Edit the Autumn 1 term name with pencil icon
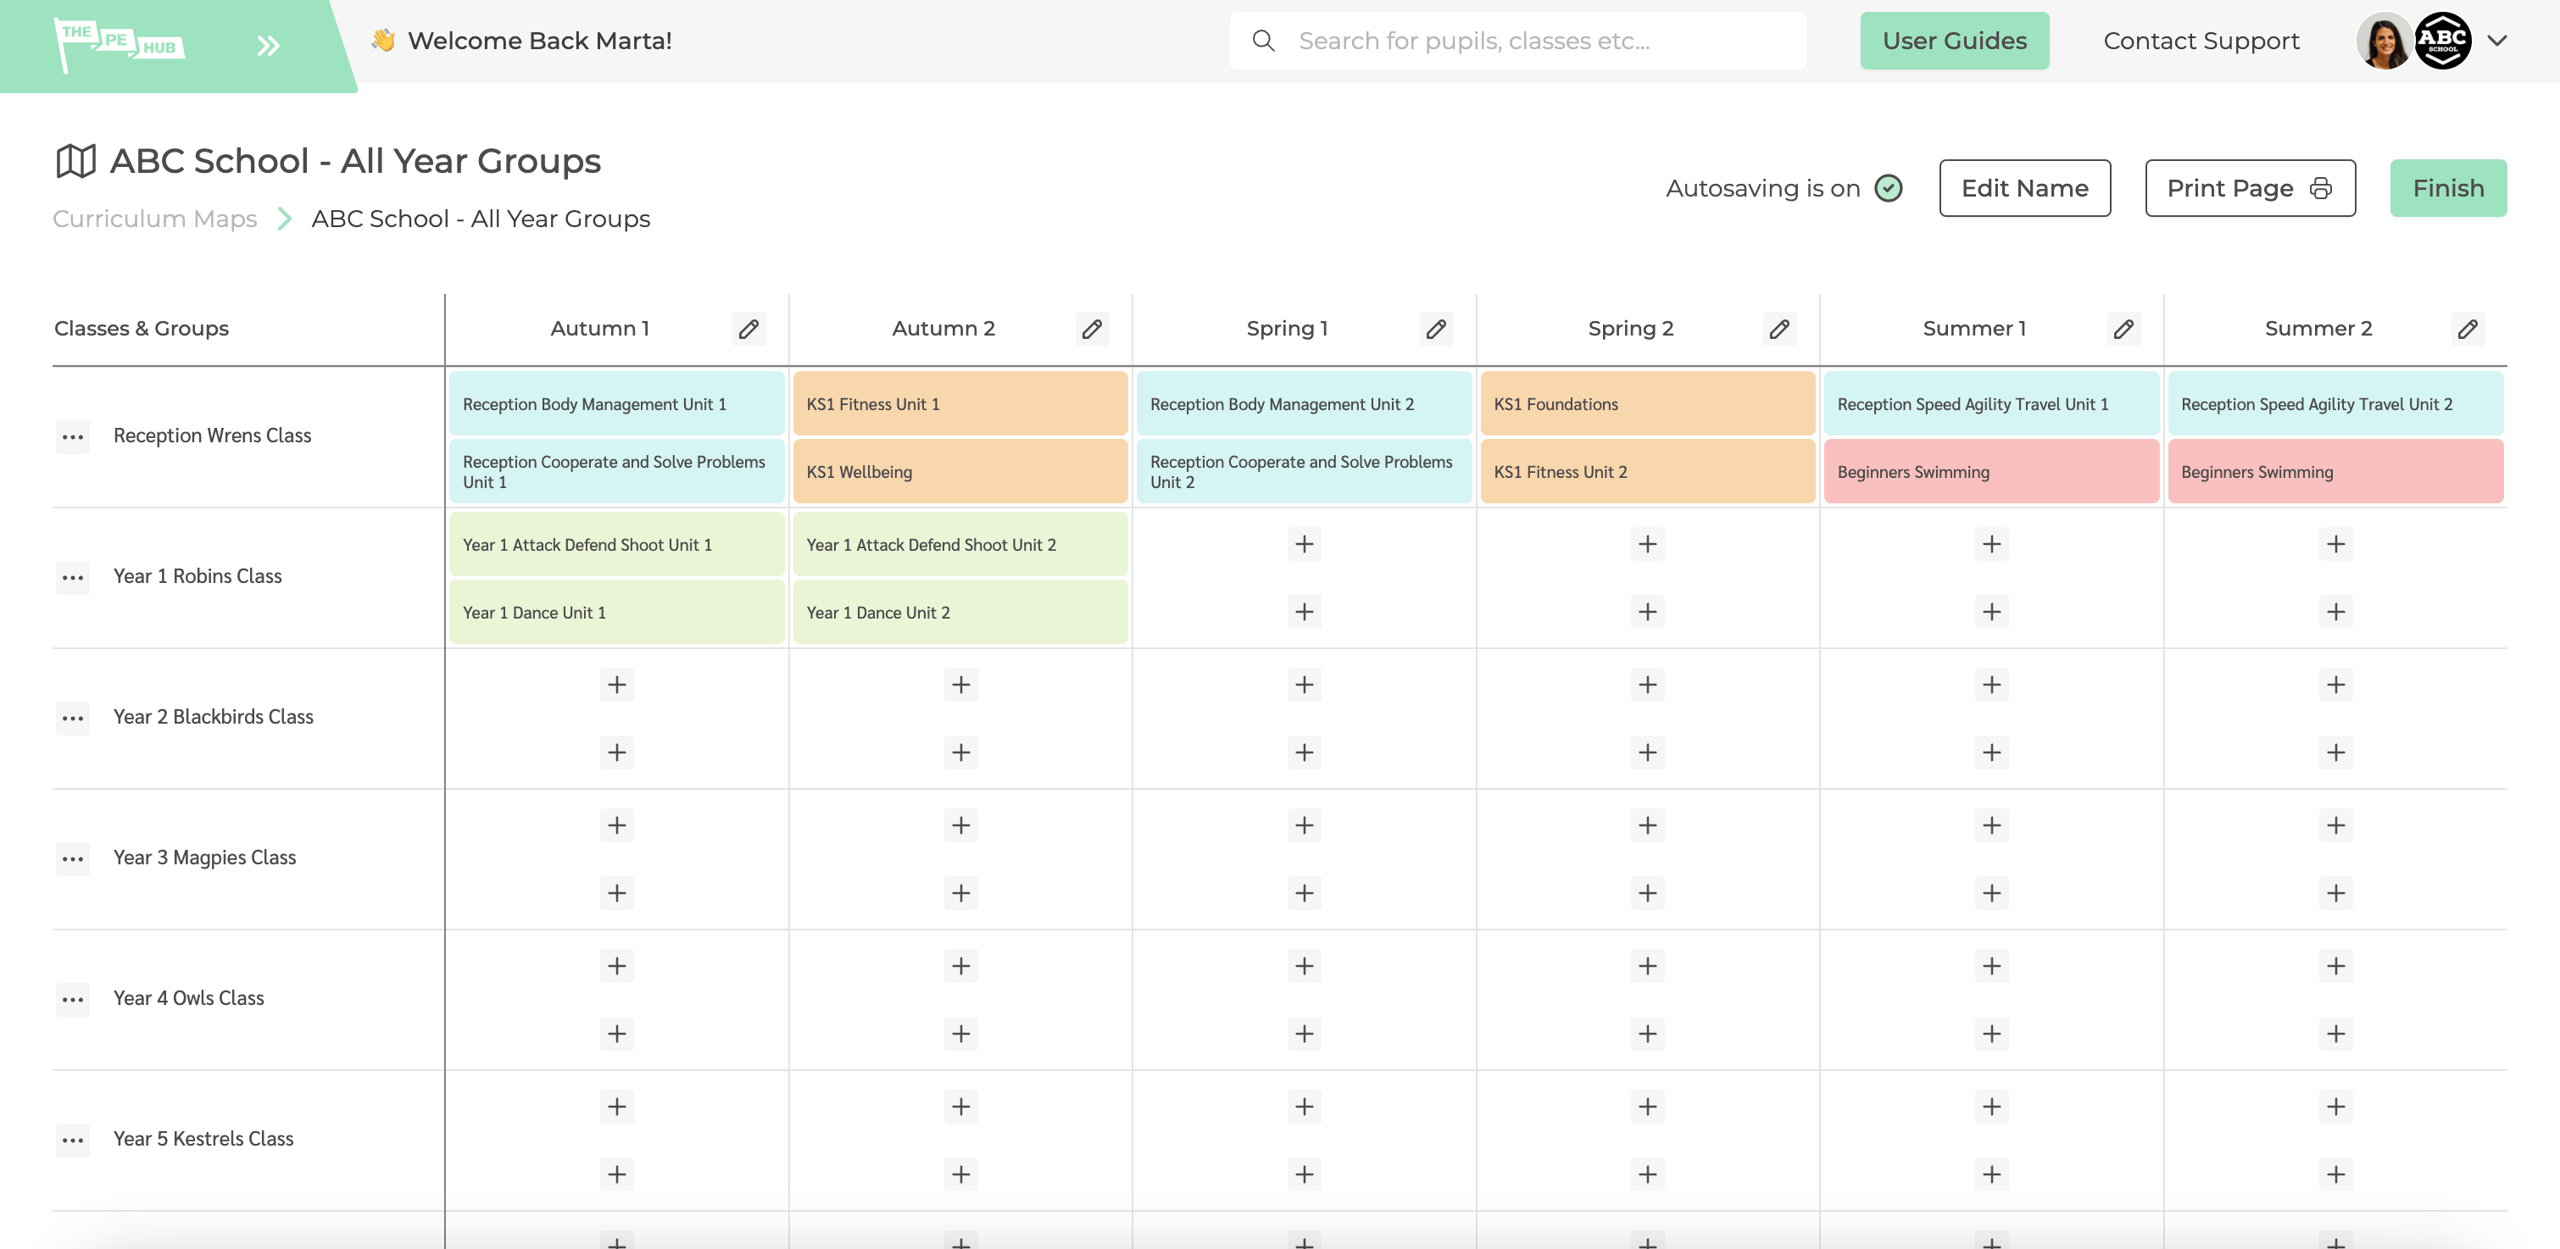 [x=748, y=328]
